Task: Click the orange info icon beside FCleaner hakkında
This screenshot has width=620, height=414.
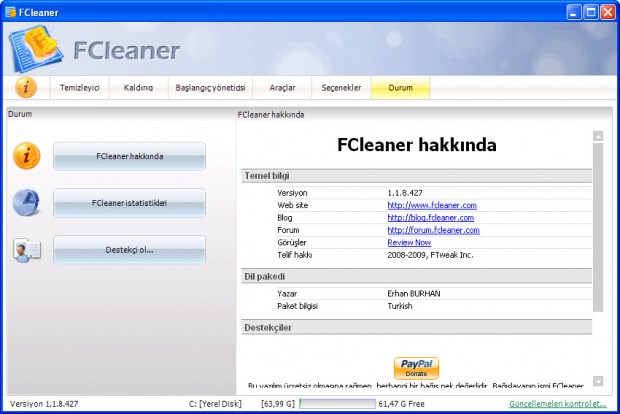Action: coord(26,156)
